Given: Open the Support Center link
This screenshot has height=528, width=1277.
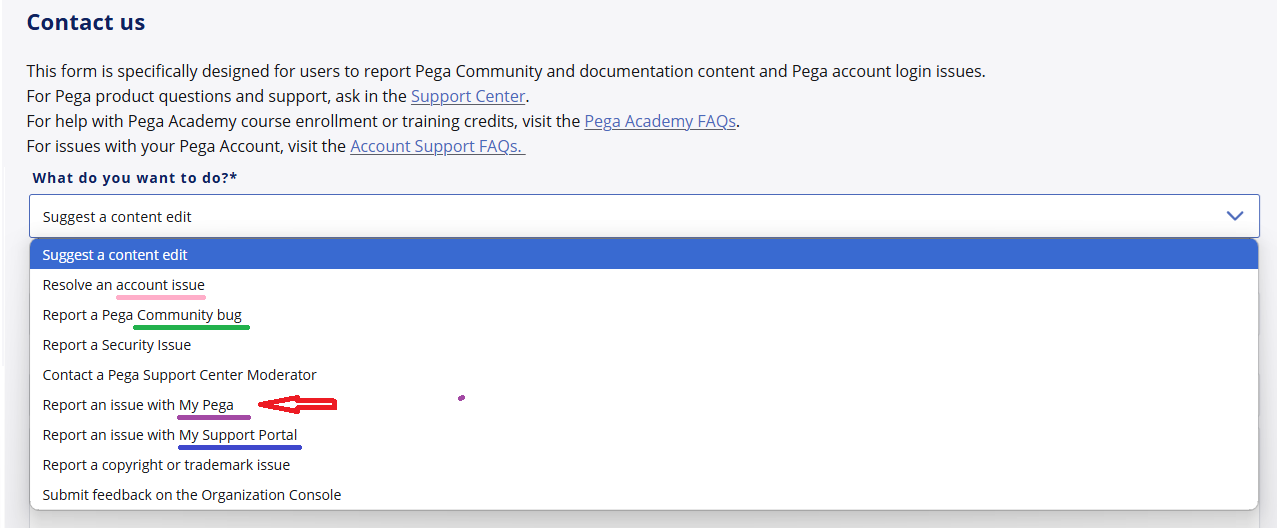Looking at the screenshot, I should click(x=467, y=96).
